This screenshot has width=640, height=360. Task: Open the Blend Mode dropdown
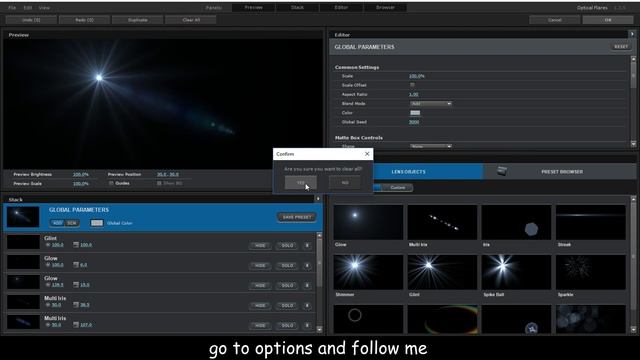coord(431,104)
